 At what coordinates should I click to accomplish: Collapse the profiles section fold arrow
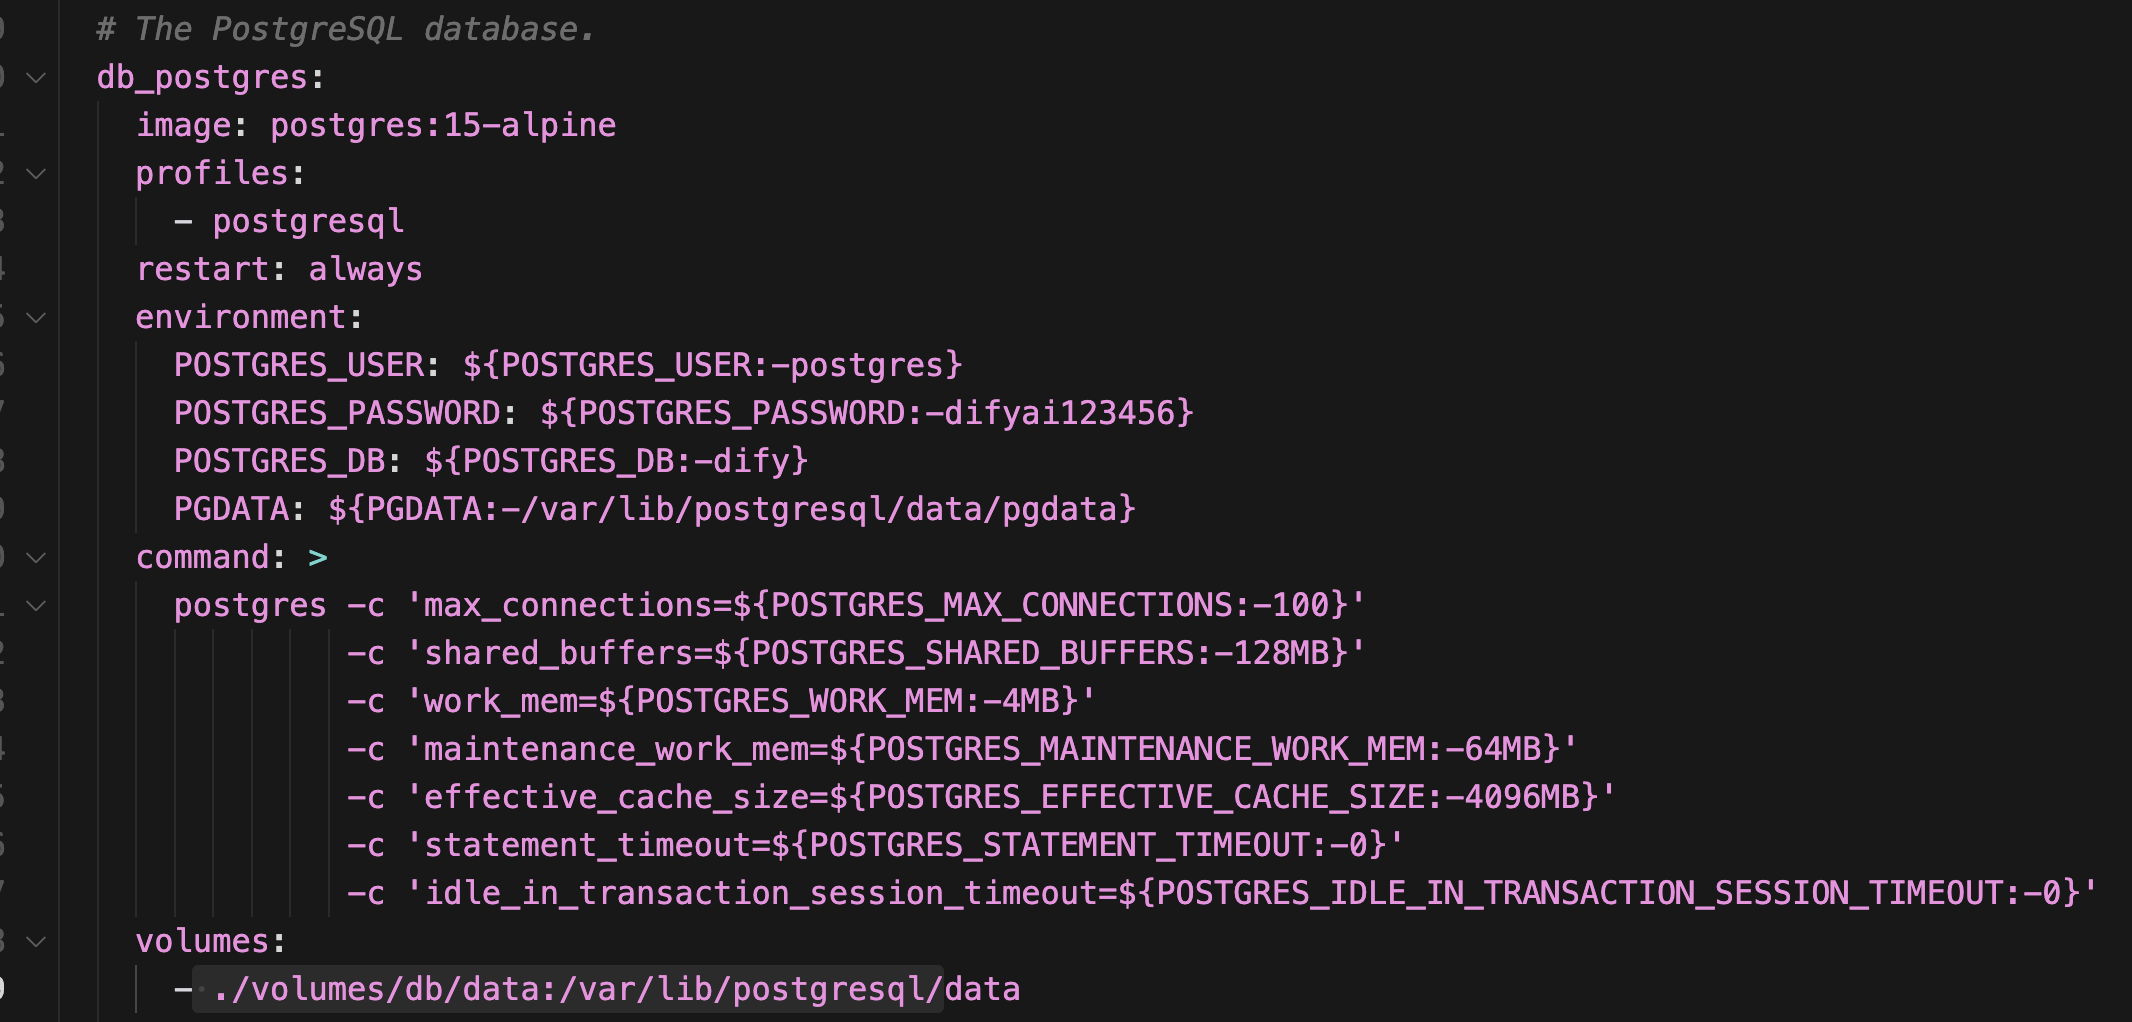[36, 174]
